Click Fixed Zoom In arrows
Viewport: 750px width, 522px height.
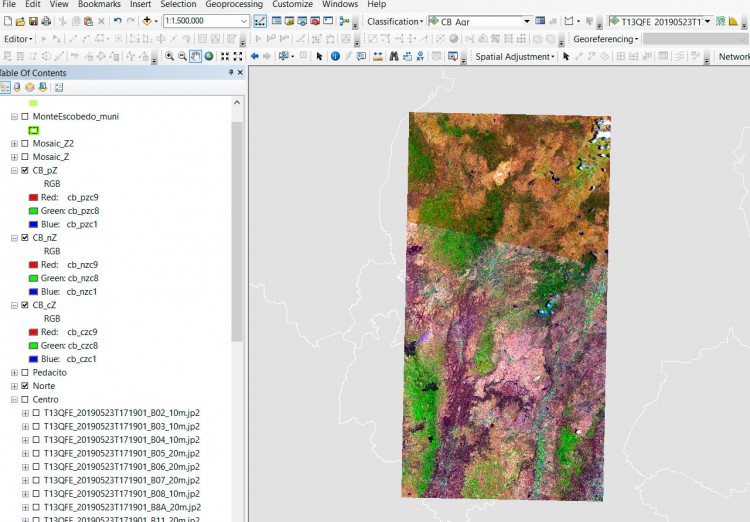[x=225, y=56]
